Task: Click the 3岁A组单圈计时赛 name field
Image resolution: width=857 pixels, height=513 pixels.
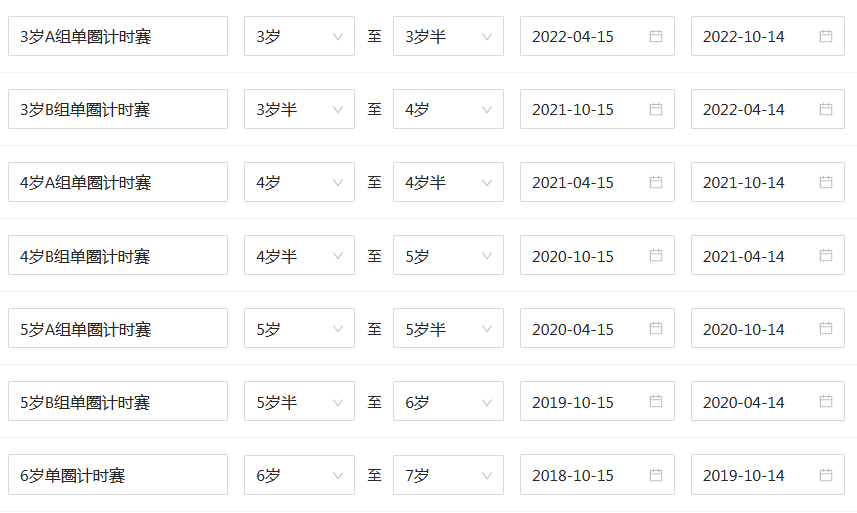Action: [118, 36]
